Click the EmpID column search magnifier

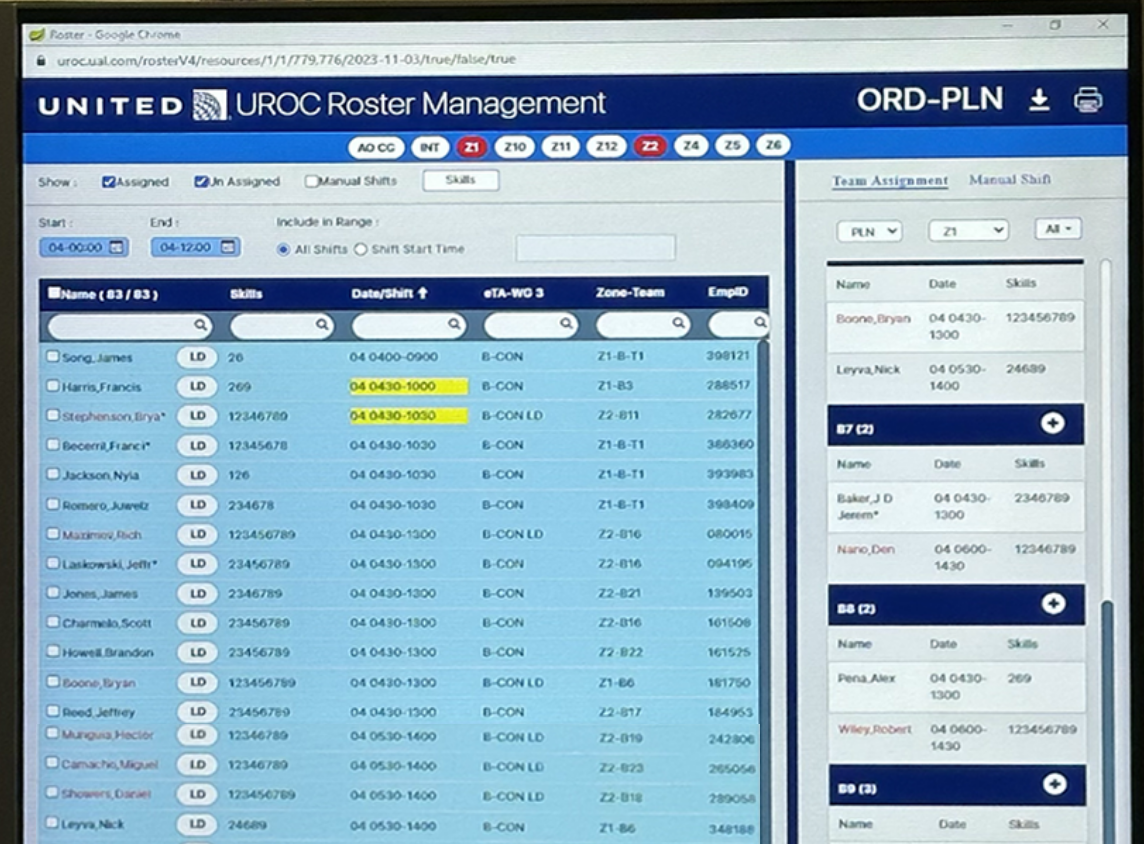[x=760, y=322]
